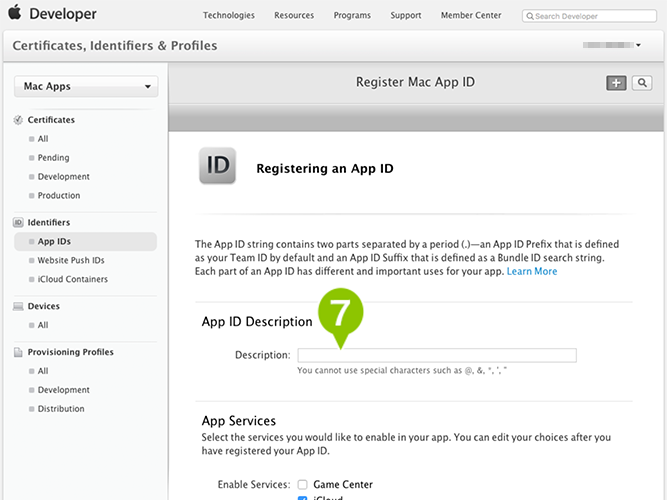Screen dimensions: 667x500
Task: Click the Certificates section icon
Action: [x=18, y=120]
